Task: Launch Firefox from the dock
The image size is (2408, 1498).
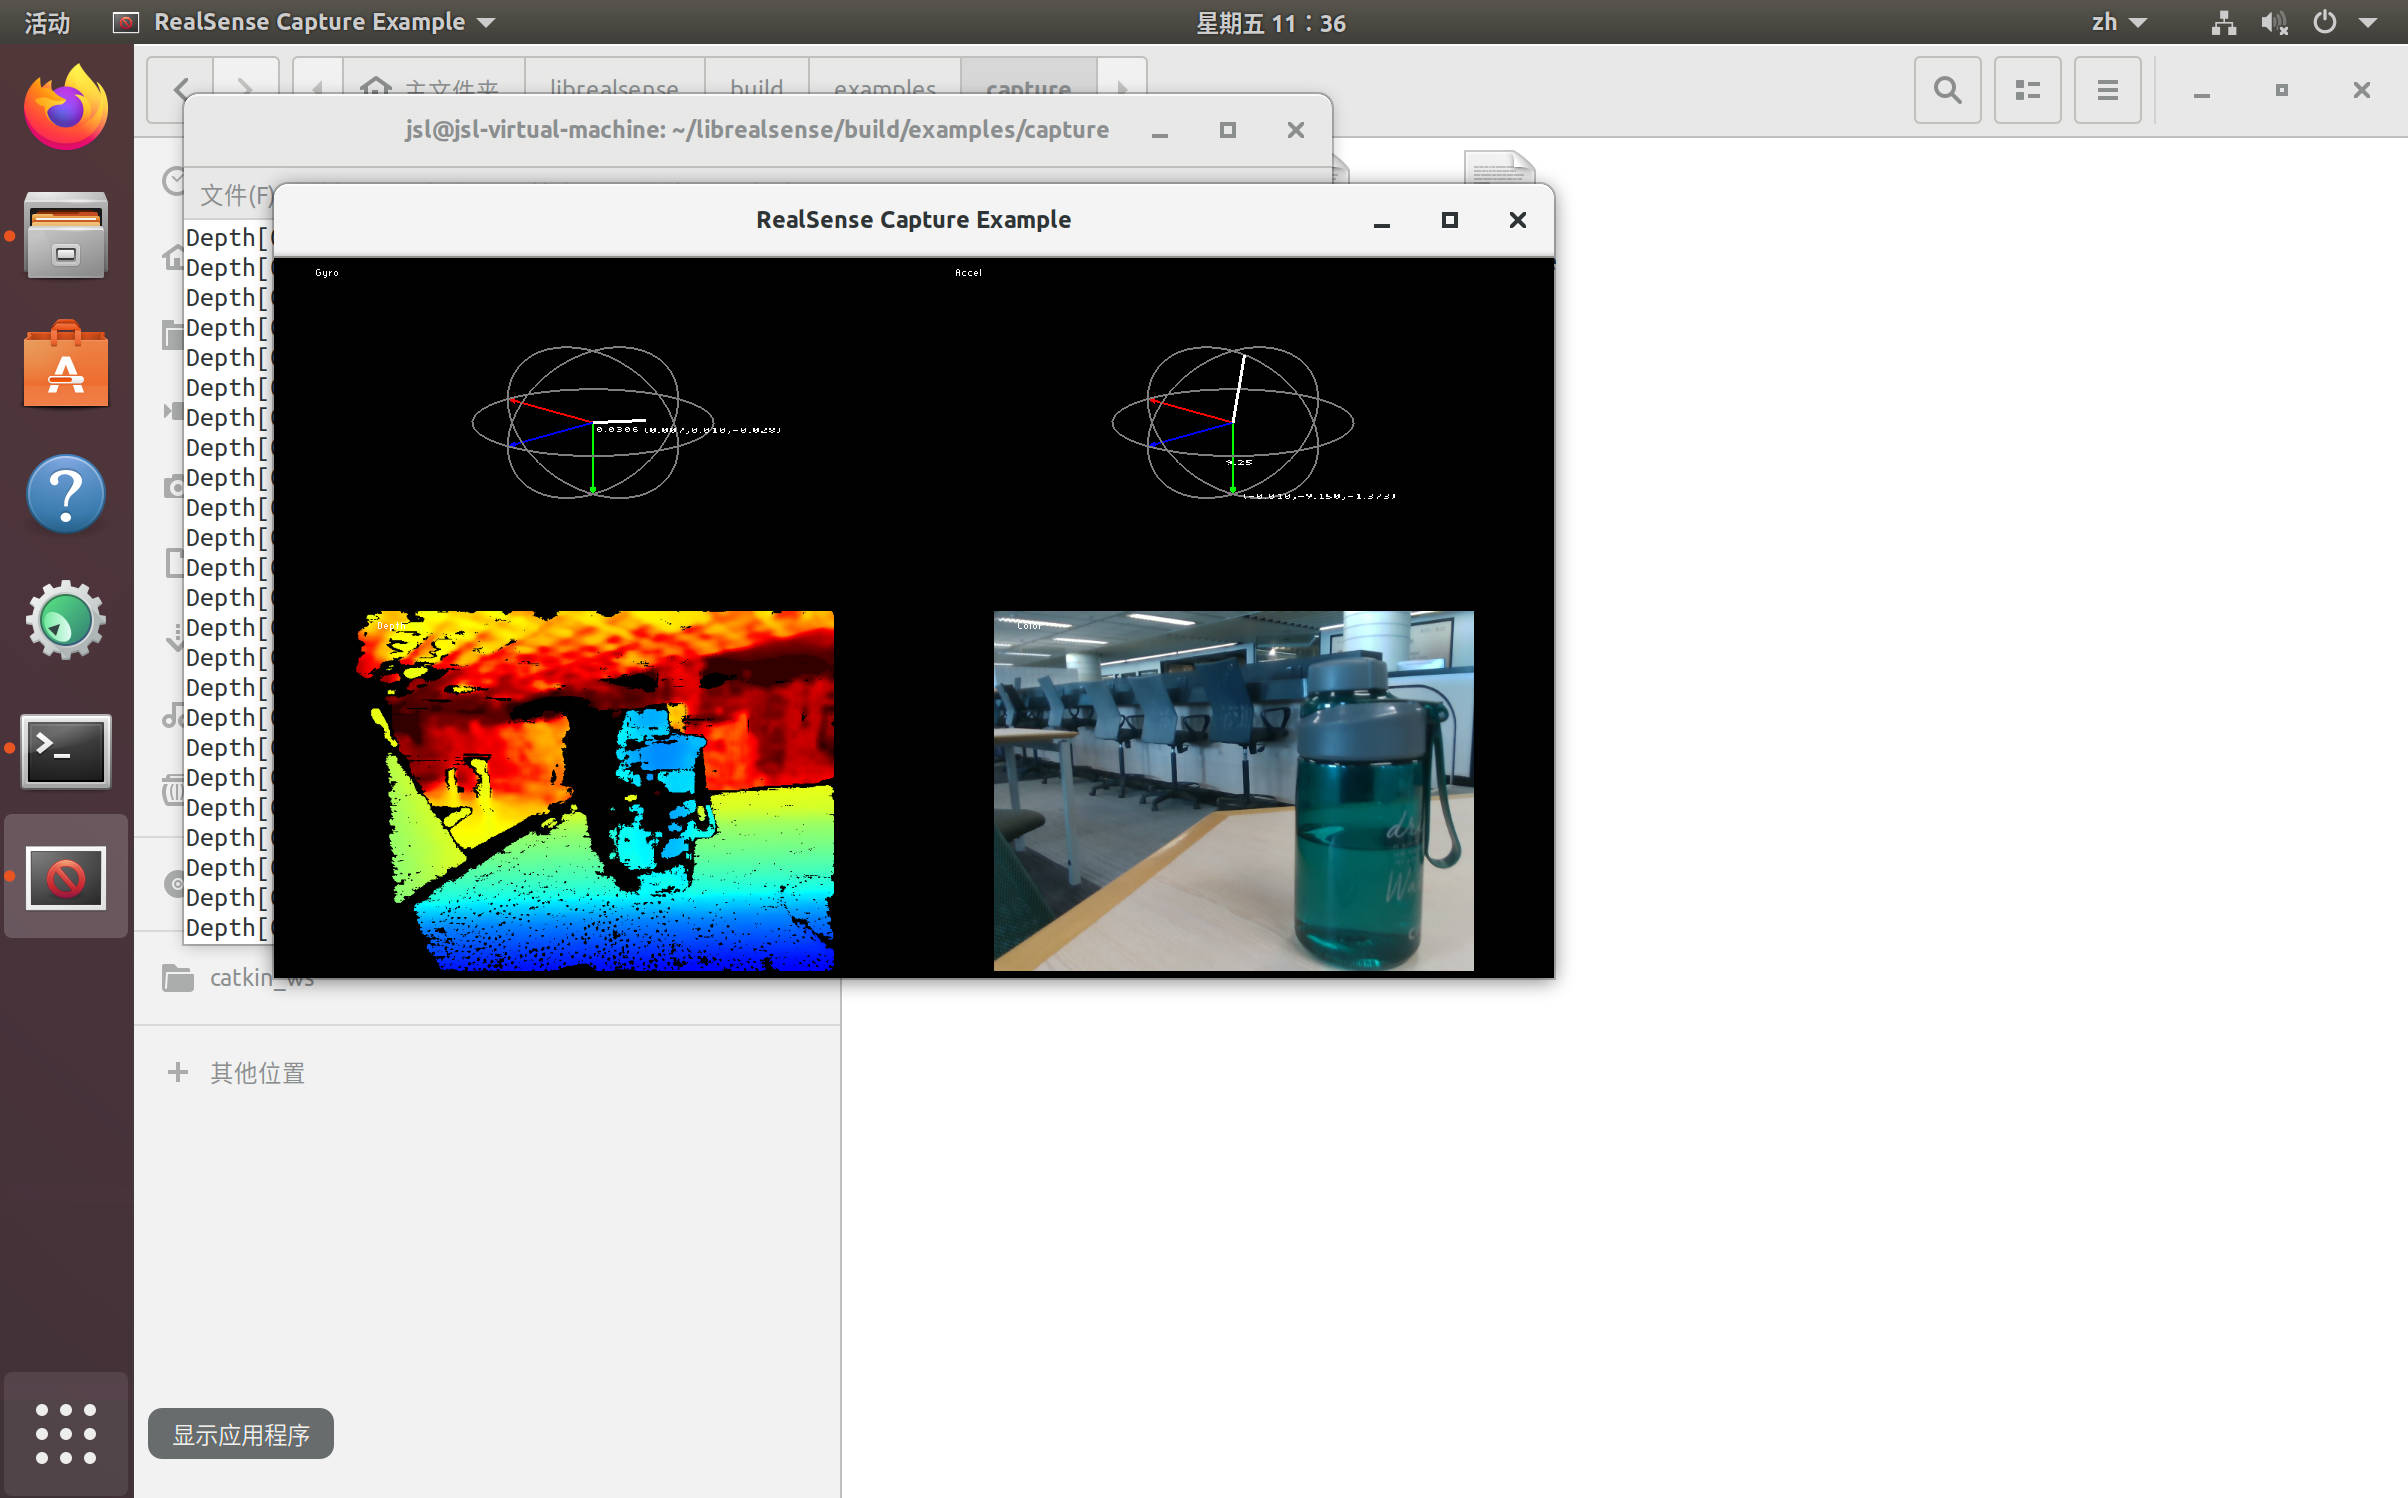Action: point(64,107)
